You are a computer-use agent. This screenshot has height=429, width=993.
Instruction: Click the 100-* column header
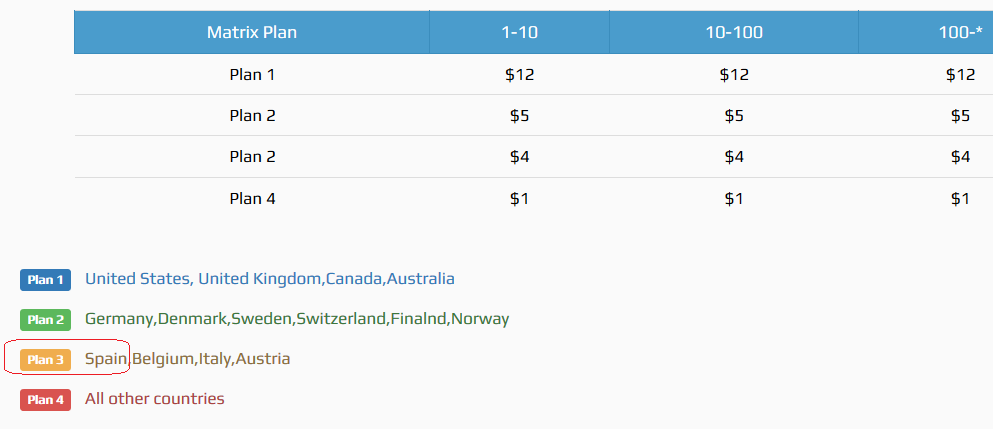point(960,32)
